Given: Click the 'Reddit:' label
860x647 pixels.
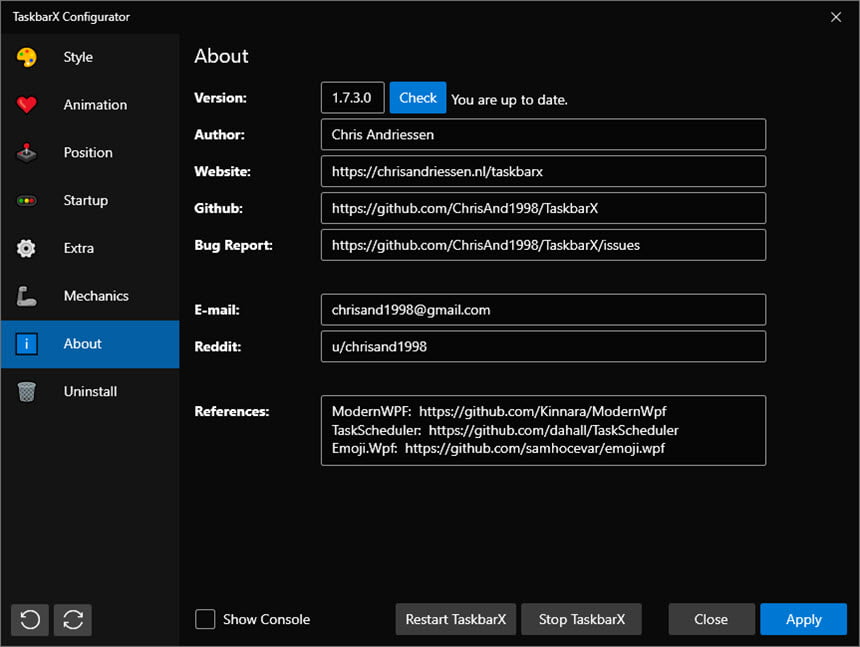Looking at the screenshot, I should point(218,347).
